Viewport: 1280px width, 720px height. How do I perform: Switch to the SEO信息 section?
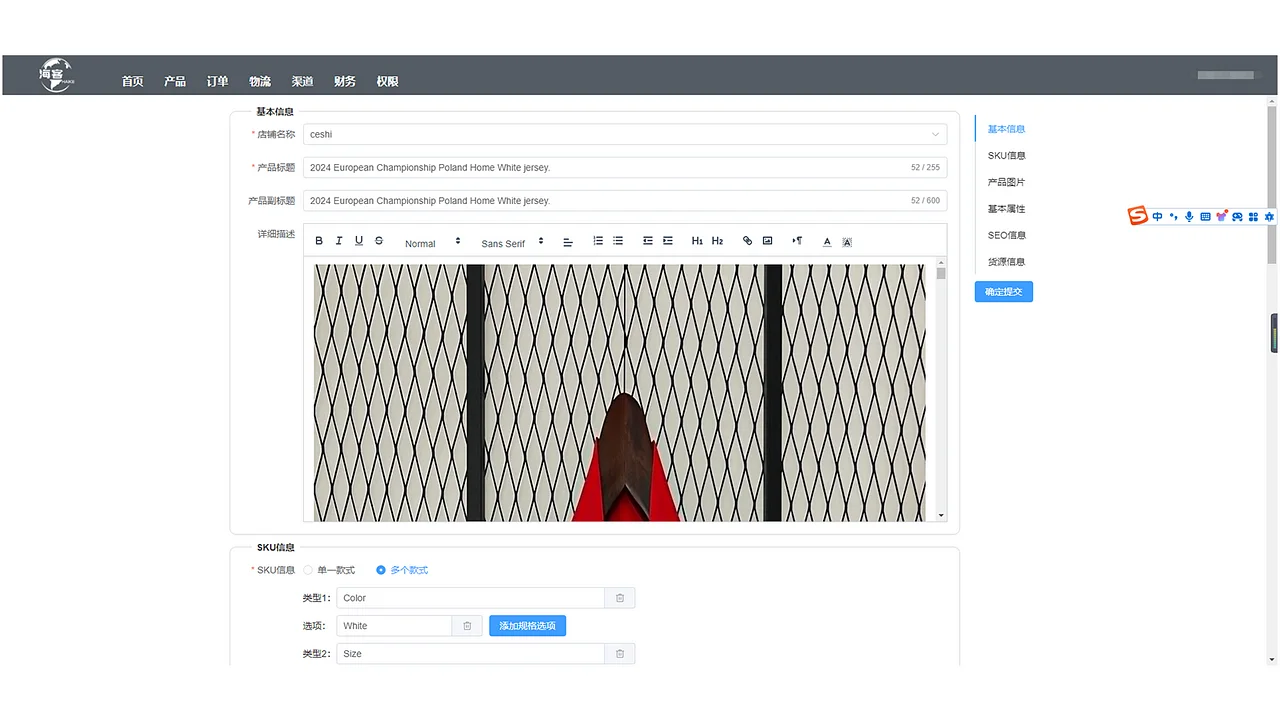1006,235
